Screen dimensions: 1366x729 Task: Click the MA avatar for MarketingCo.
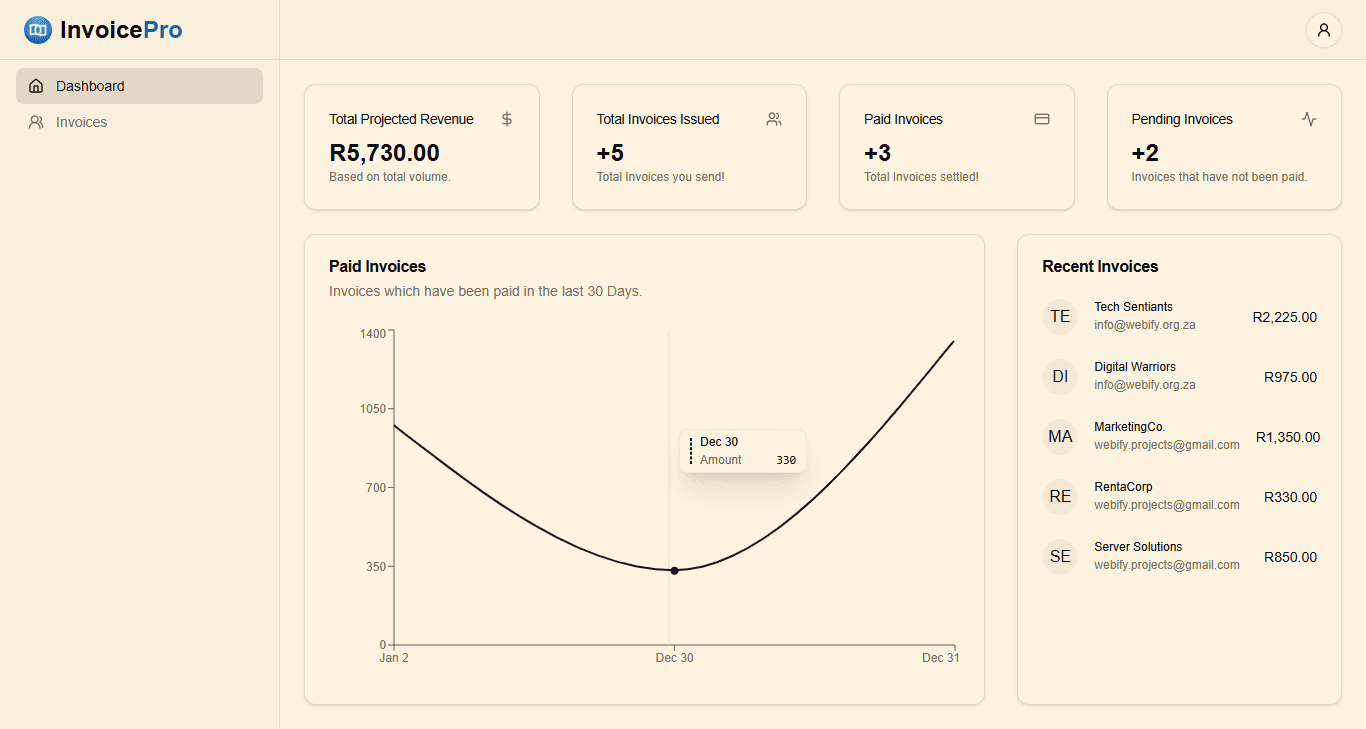pyautogui.click(x=1060, y=437)
